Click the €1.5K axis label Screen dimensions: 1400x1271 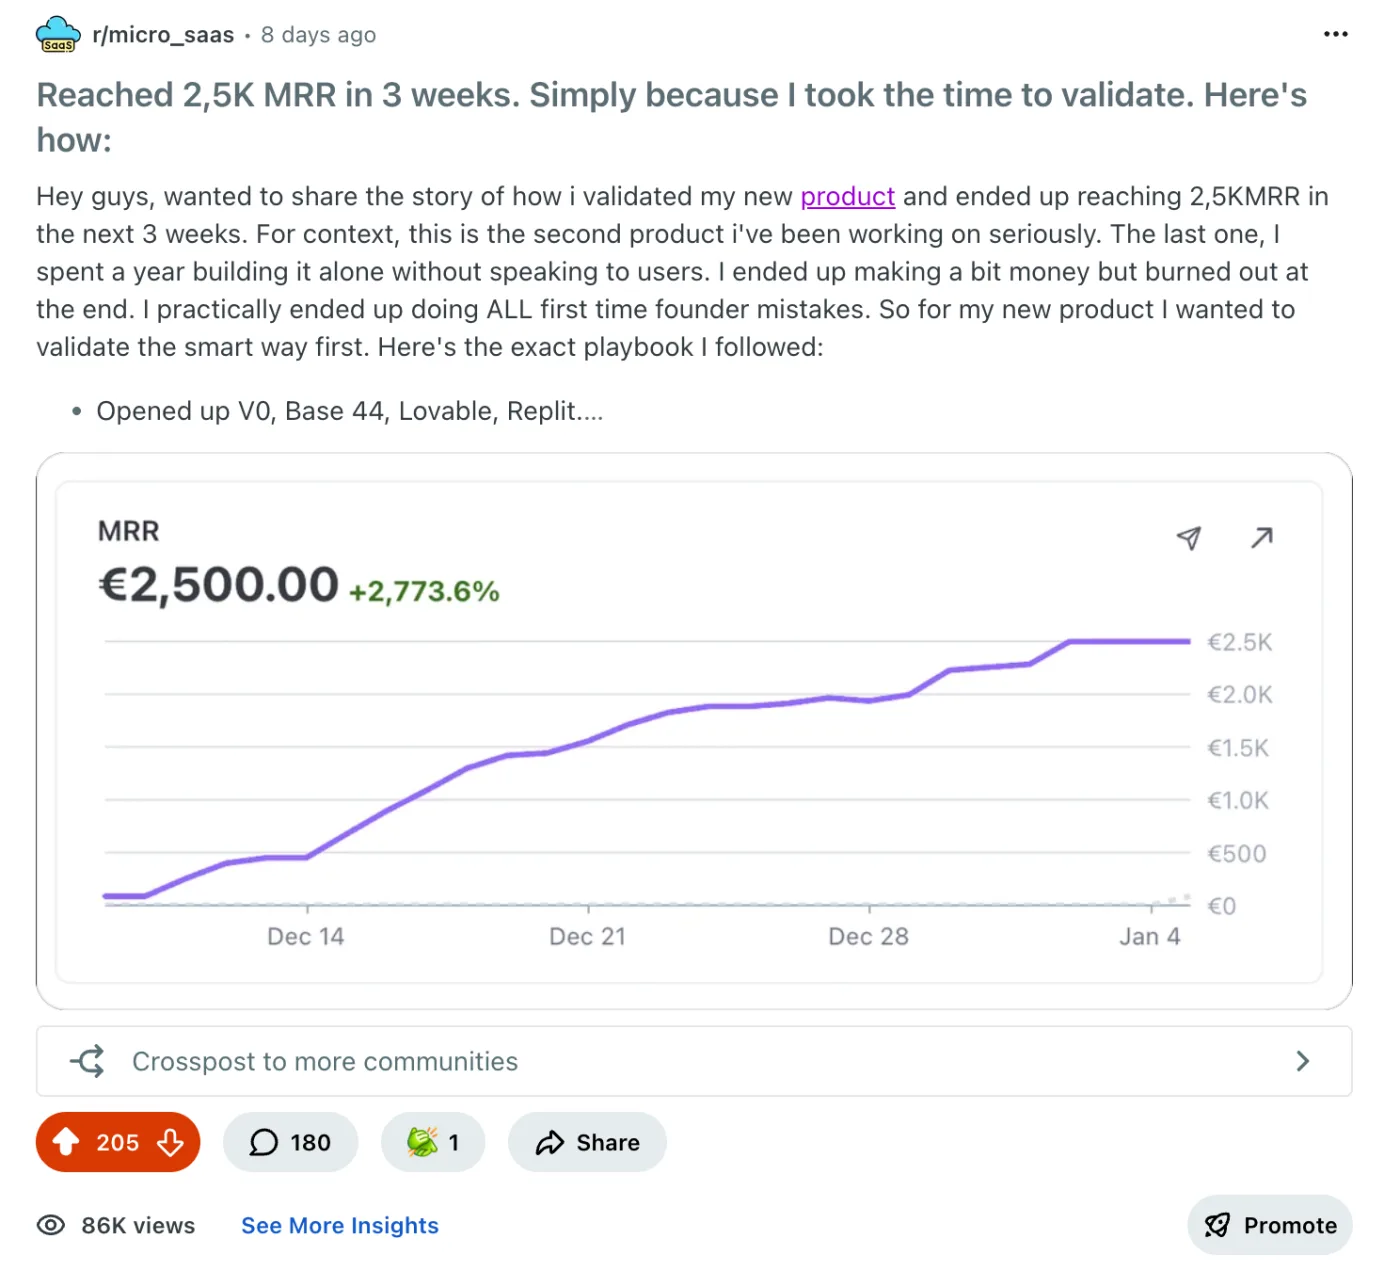(x=1238, y=748)
